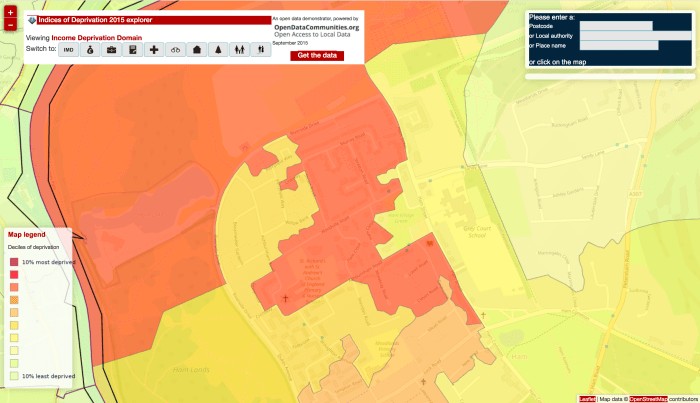700x403 pixels.
Task: Click the 10% most deprived legend swatch
Action: click(14, 261)
